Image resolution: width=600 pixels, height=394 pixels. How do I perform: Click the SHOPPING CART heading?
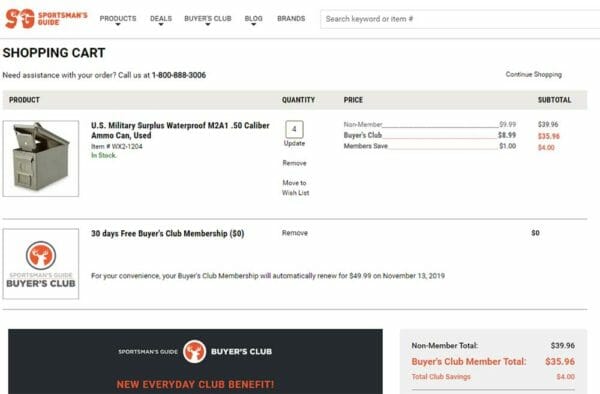tap(54, 52)
